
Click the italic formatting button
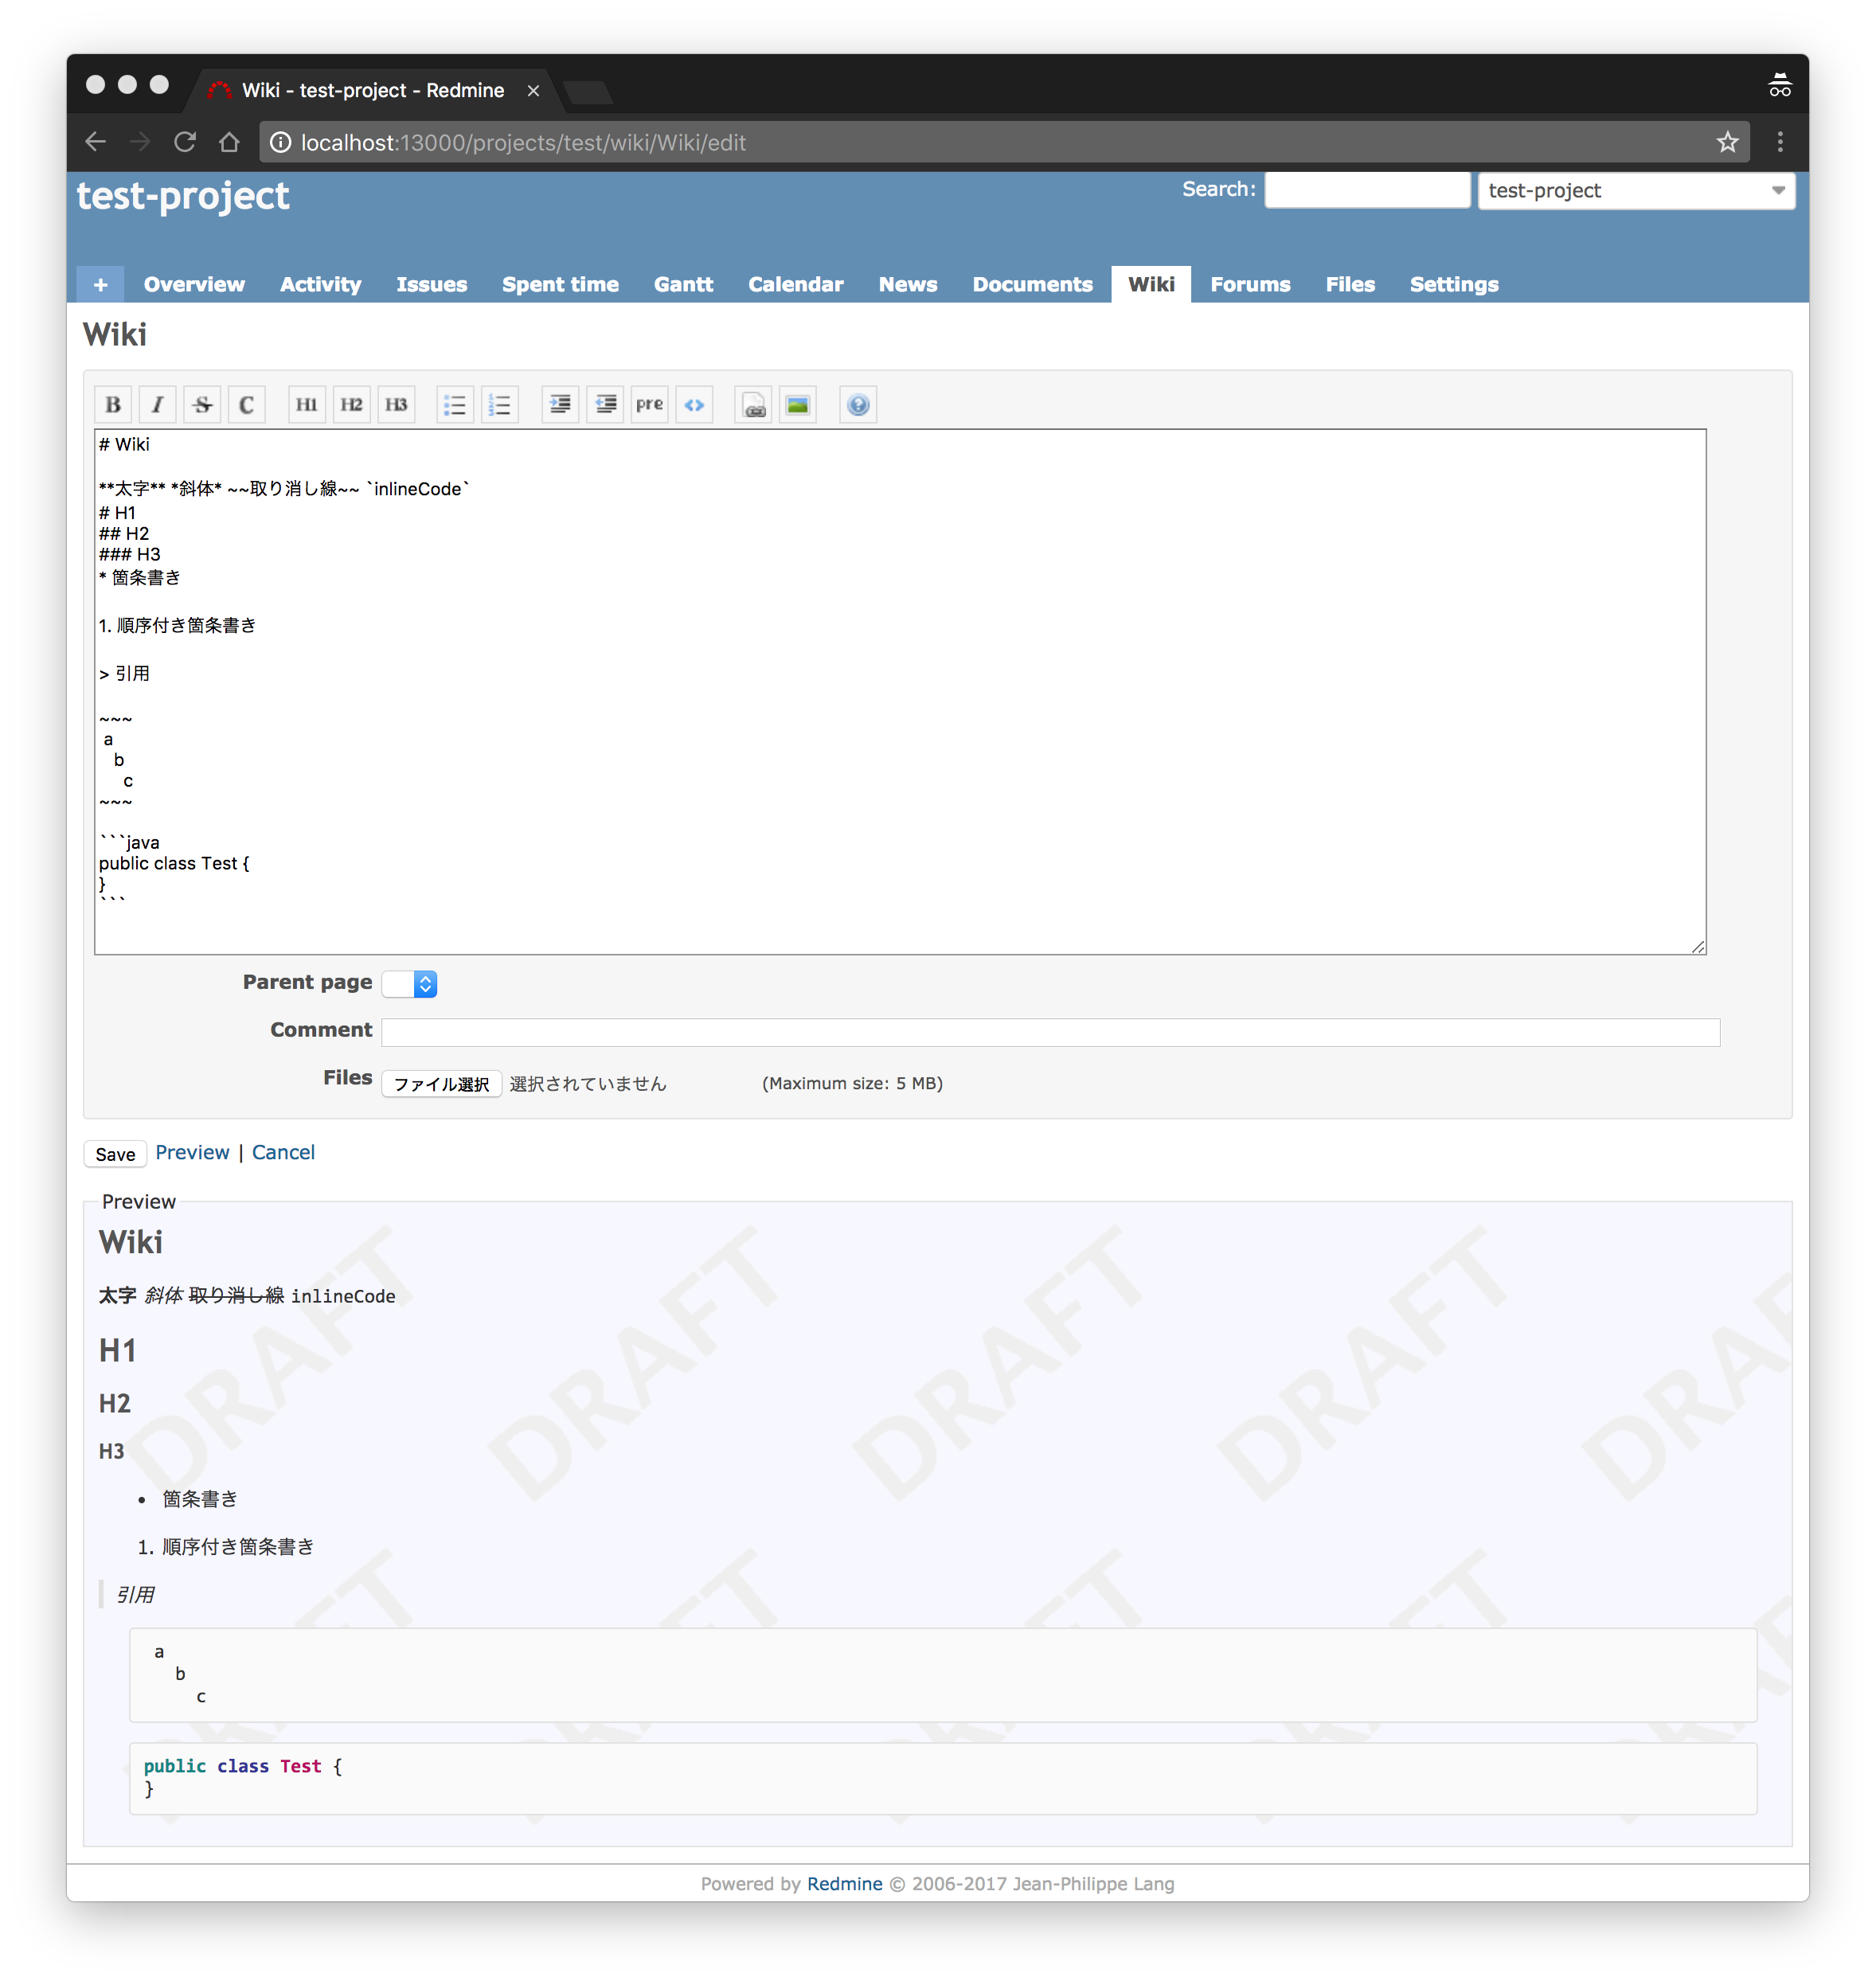[x=157, y=405]
